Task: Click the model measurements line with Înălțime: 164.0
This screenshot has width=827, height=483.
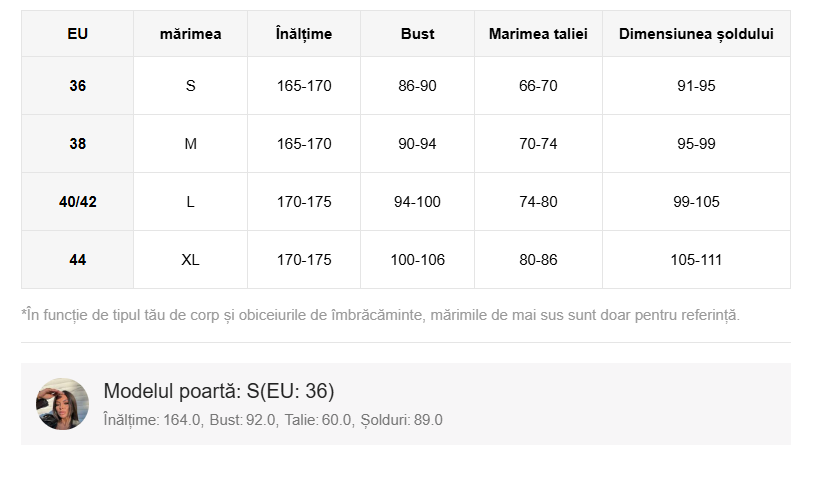Action: (x=273, y=420)
